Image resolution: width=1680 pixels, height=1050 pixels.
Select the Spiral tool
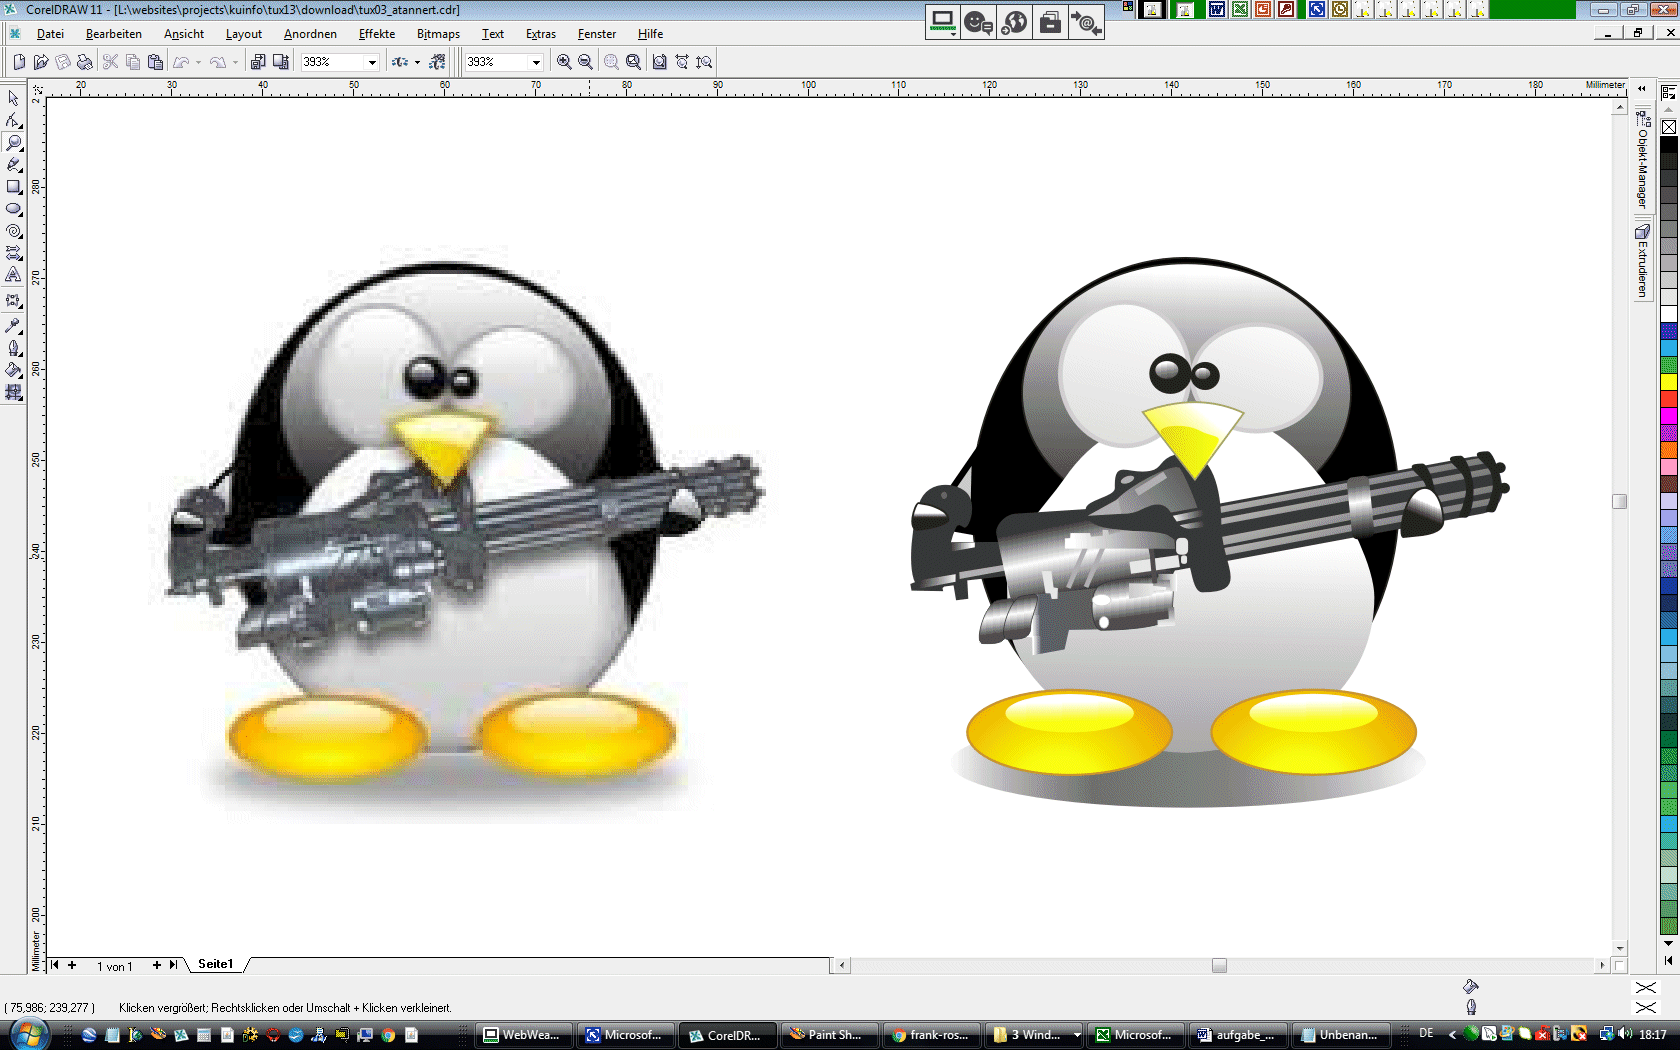click(13, 230)
